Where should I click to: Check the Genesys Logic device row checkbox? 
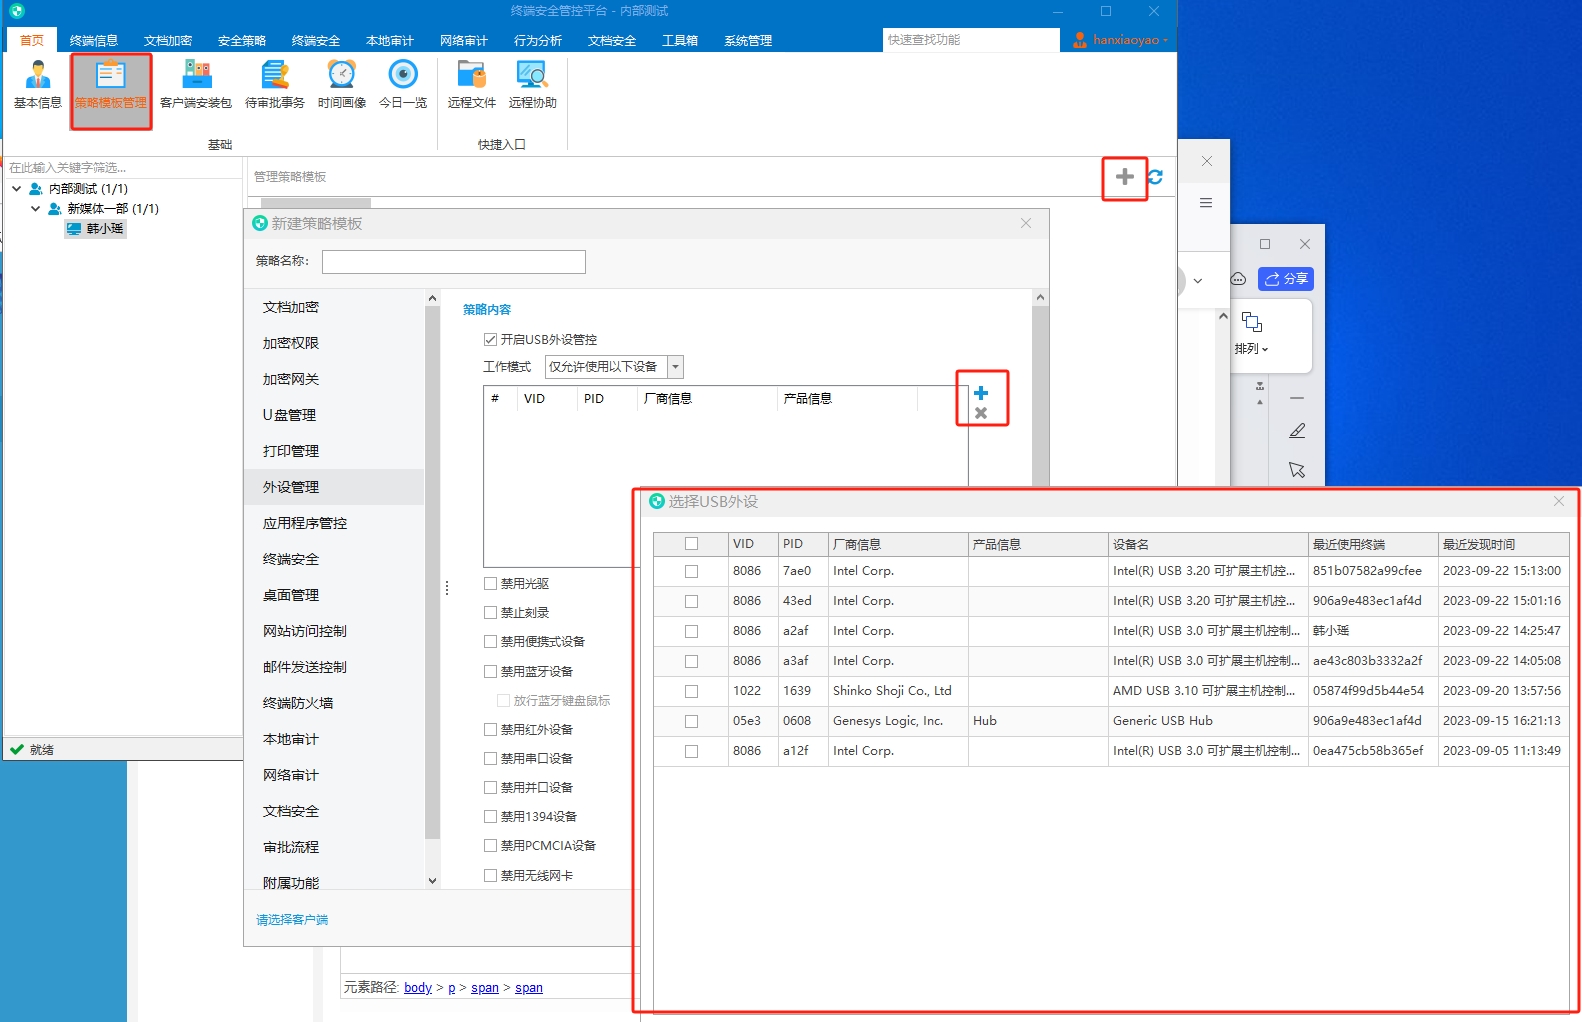tap(691, 721)
